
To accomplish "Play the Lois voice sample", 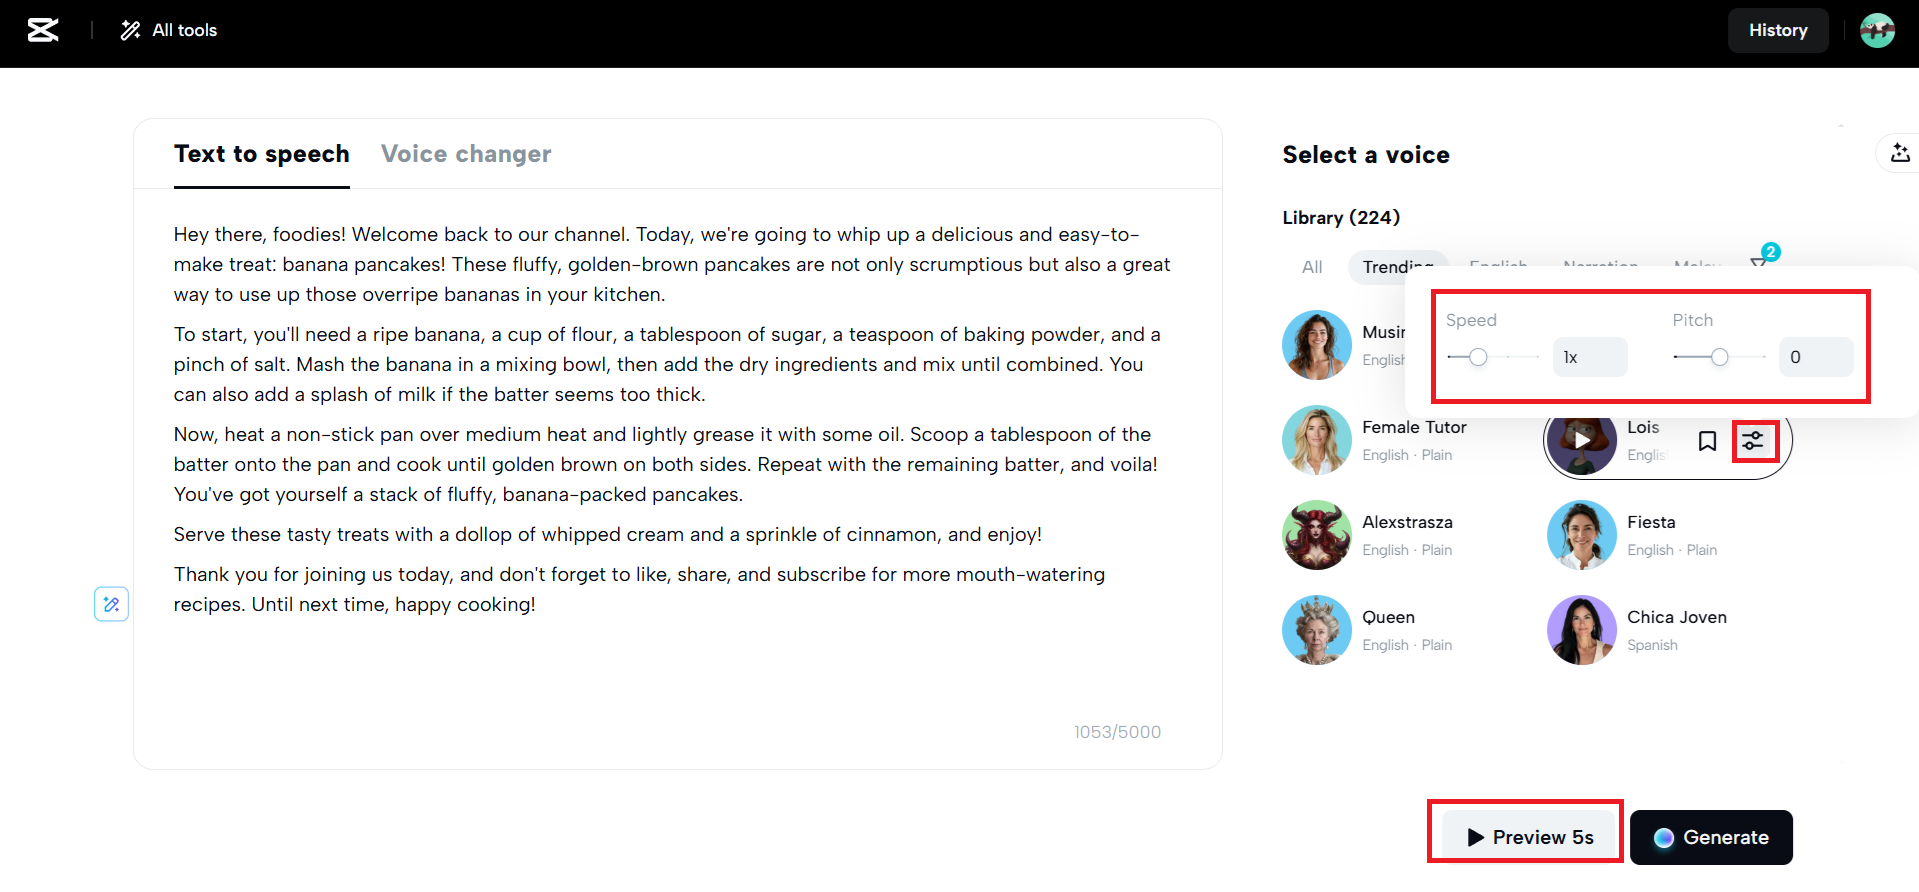I will [1581, 440].
